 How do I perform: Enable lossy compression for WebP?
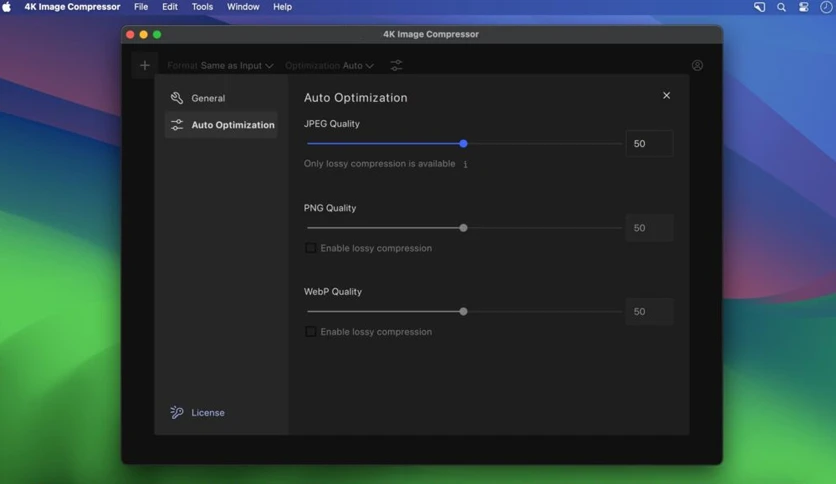[x=310, y=332]
